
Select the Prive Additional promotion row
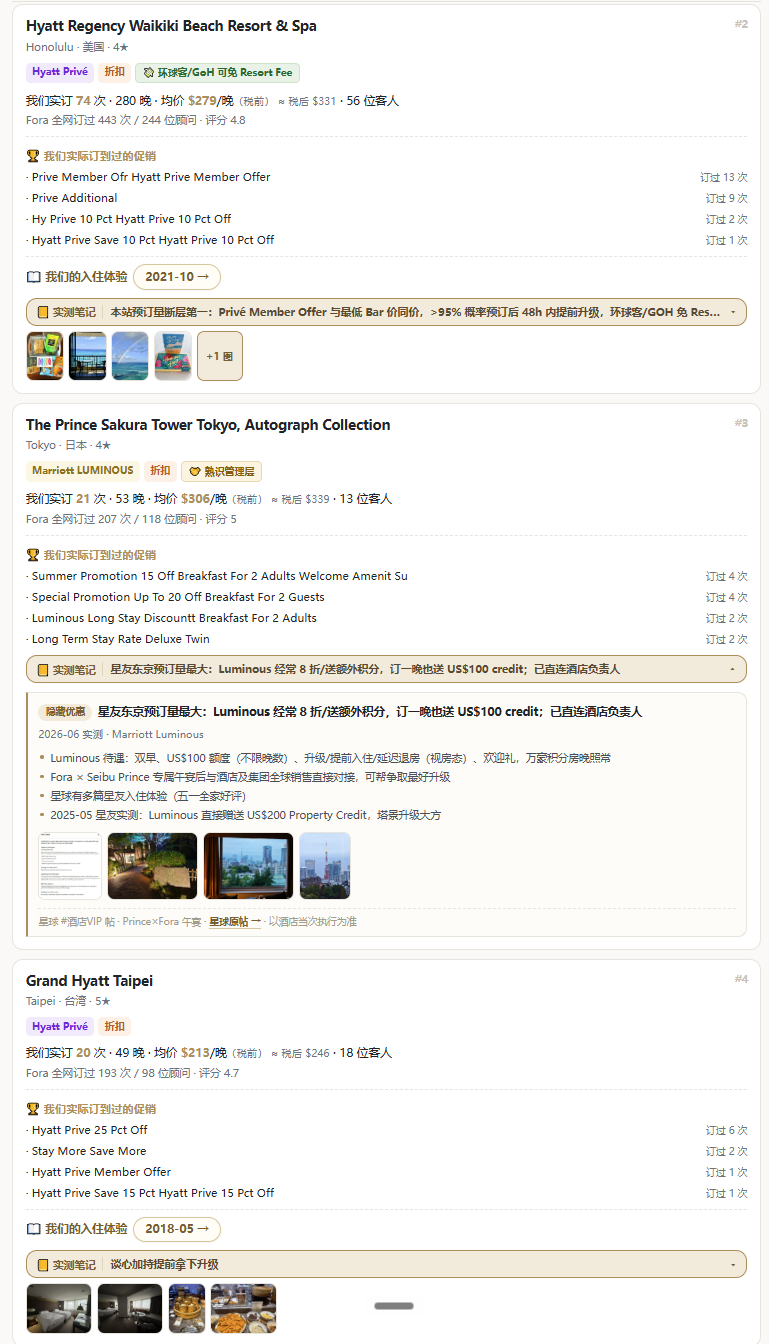tap(386, 198)
